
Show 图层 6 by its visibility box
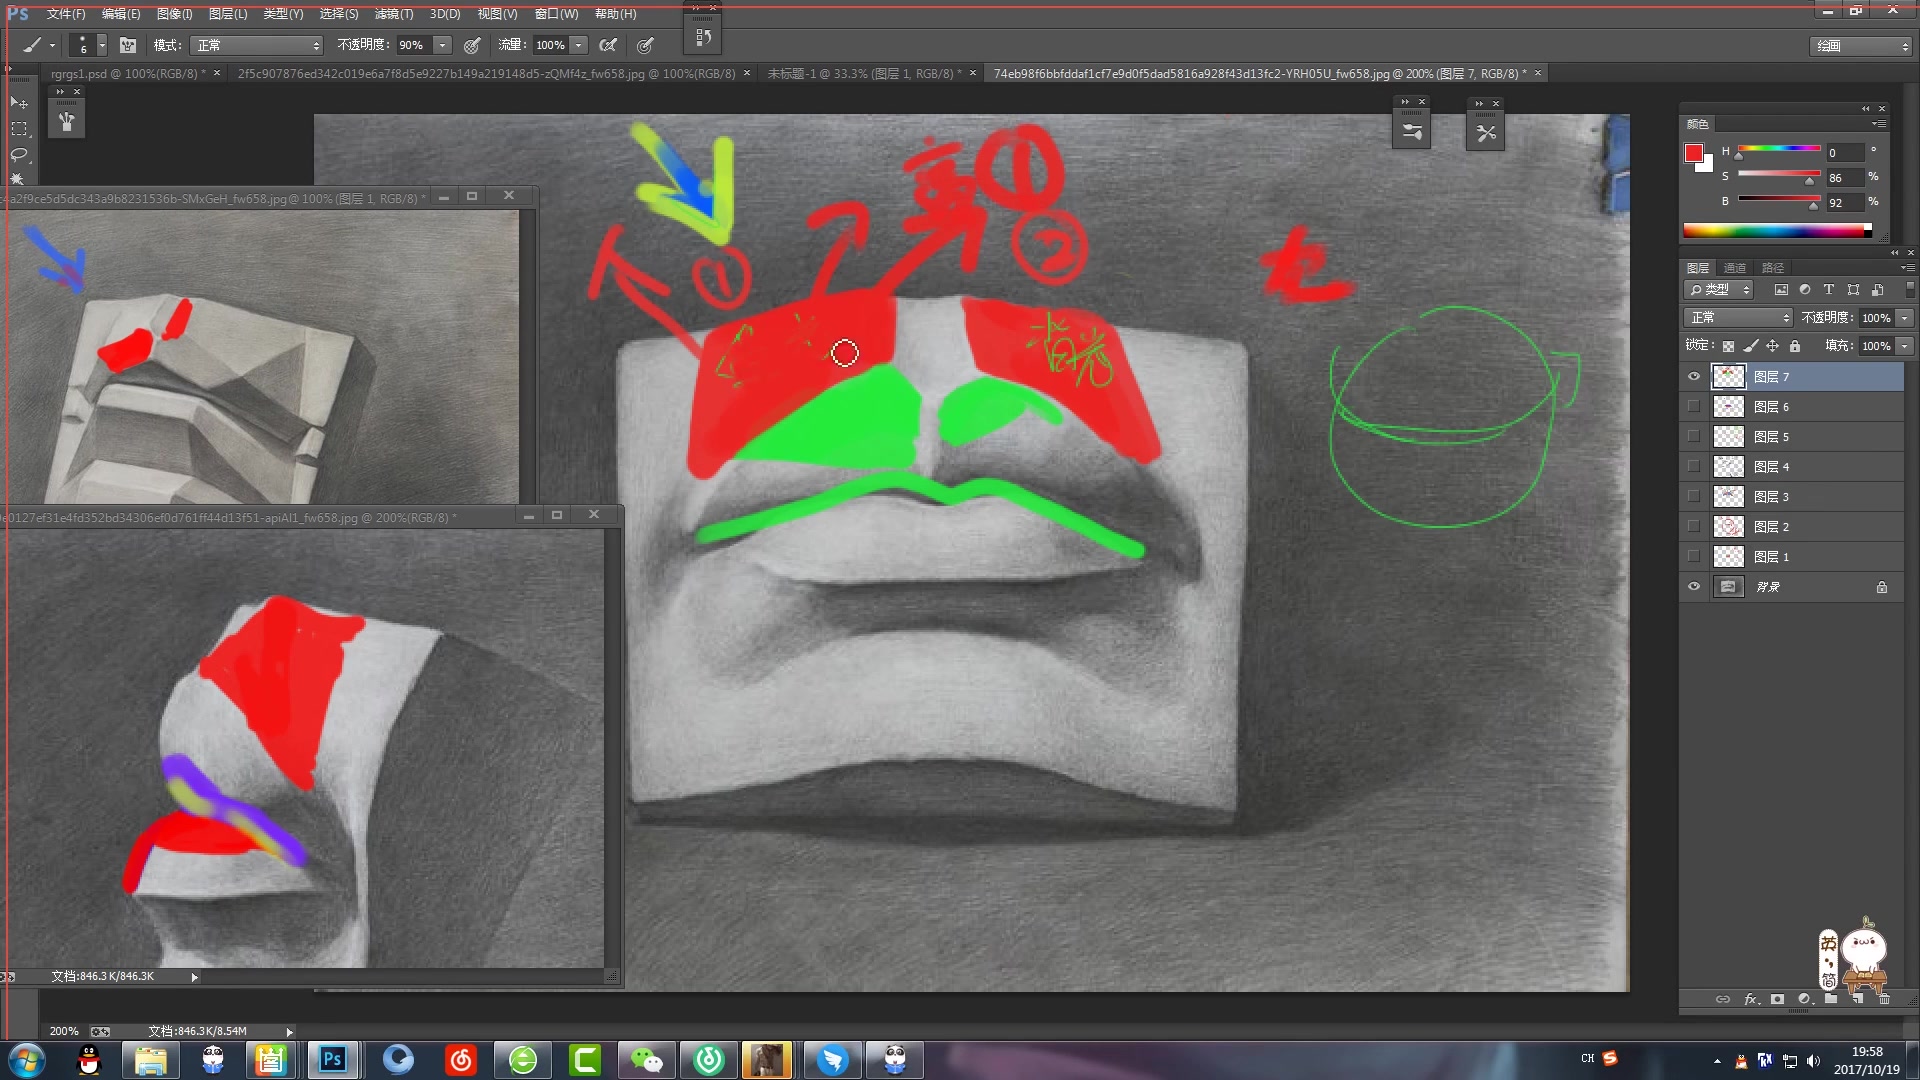[x=1694, y=407]
